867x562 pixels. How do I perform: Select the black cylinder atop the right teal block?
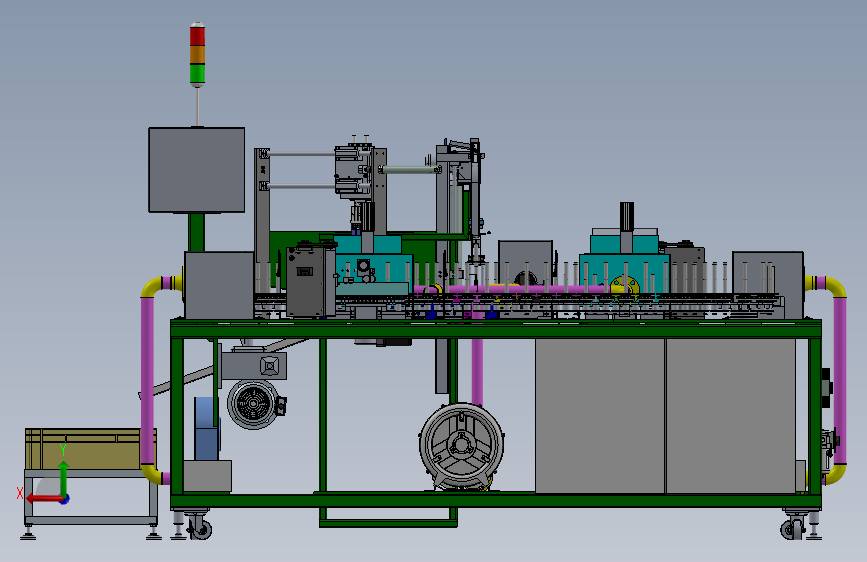626,216
